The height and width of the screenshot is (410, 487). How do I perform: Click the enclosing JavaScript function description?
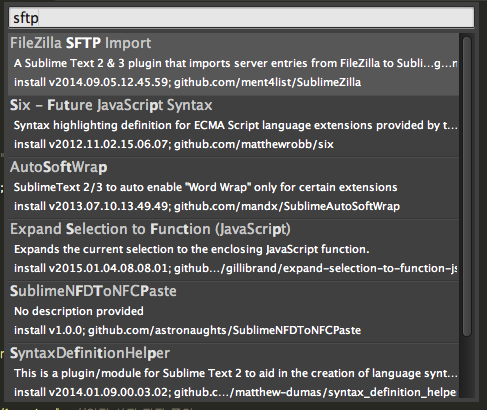tap(192, 249)
